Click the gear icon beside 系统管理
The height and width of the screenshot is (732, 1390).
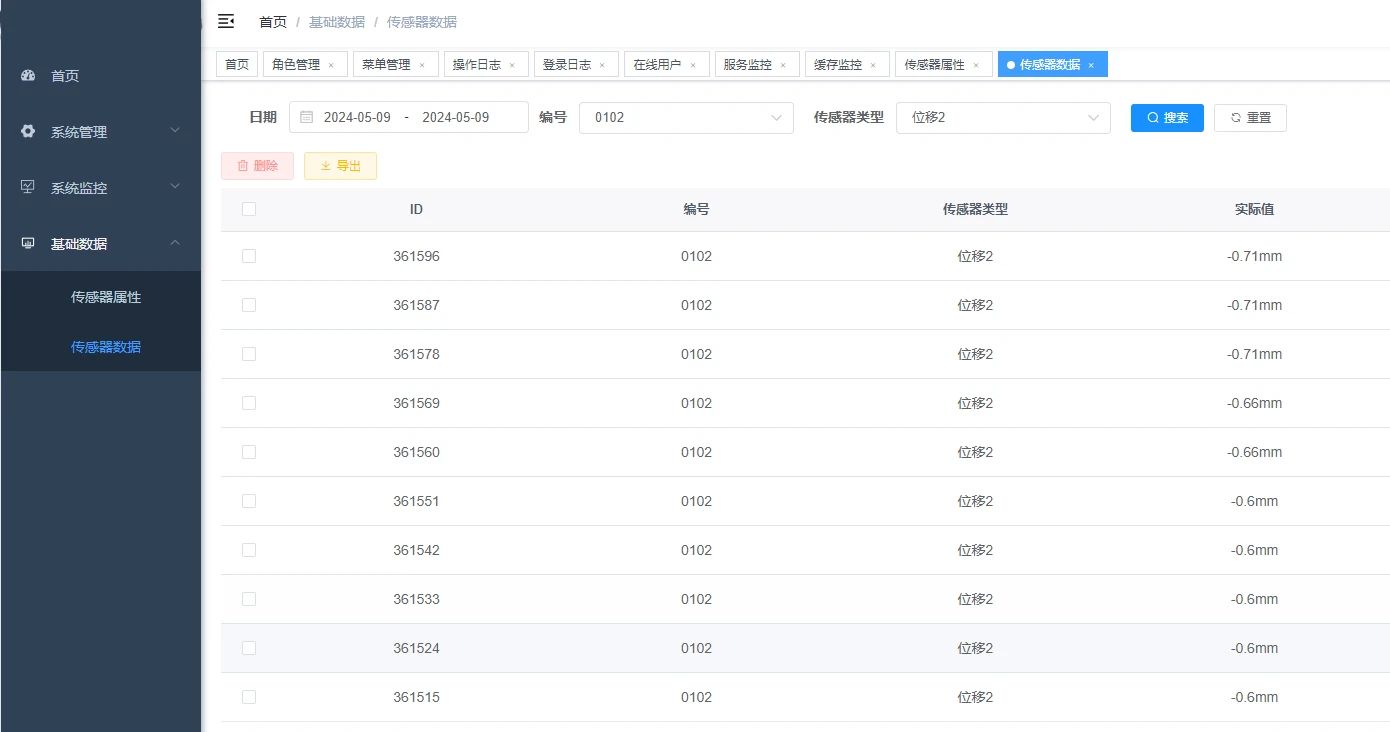(x=28, y=131)
